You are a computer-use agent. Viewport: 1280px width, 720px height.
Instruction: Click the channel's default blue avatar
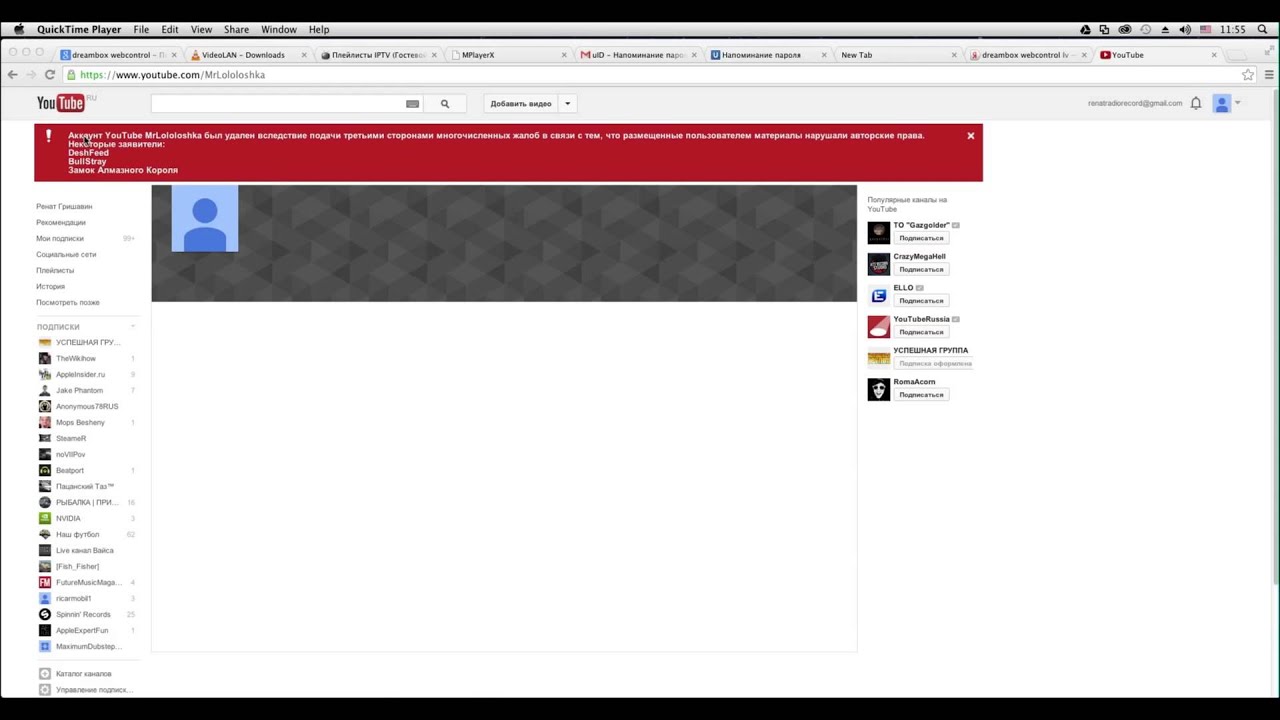(x=205, y=218)
